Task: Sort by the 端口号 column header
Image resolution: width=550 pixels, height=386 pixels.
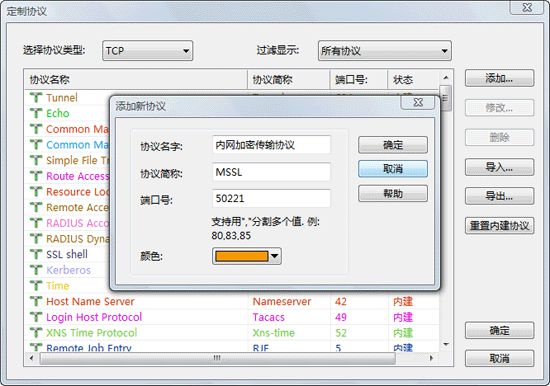Action: pyautogui.click(x=358, y=80)
